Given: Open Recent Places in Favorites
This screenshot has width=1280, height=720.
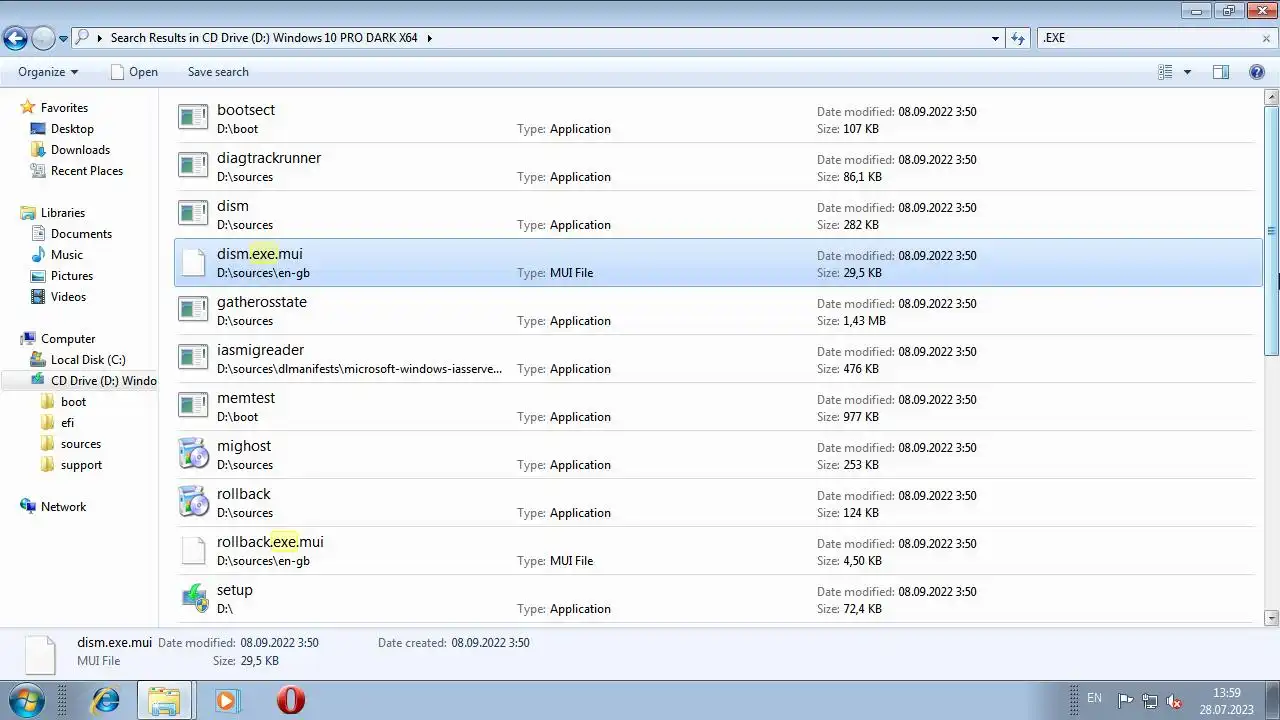Looking at the screenshot, I should point(87,171).
